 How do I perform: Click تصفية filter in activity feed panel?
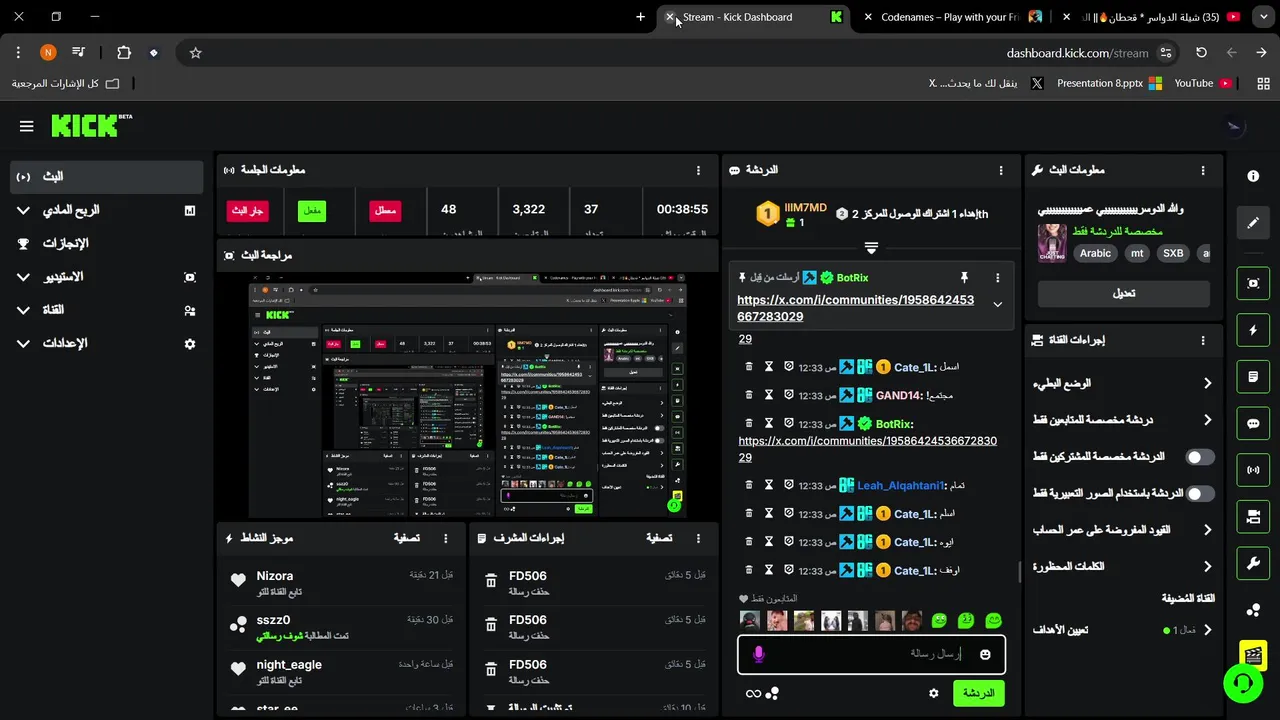407,538
